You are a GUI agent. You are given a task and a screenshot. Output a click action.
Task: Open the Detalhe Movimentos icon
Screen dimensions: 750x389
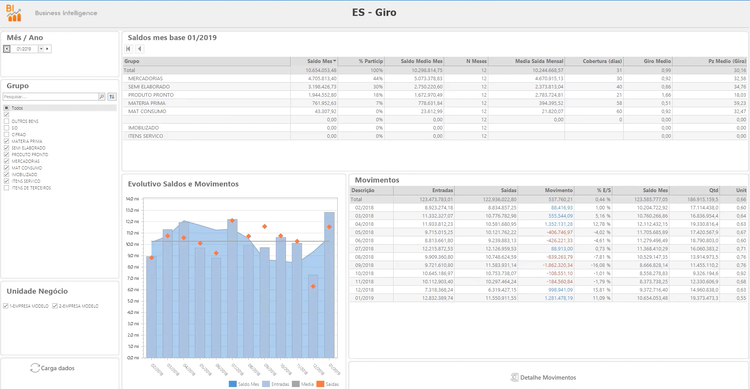515,378
